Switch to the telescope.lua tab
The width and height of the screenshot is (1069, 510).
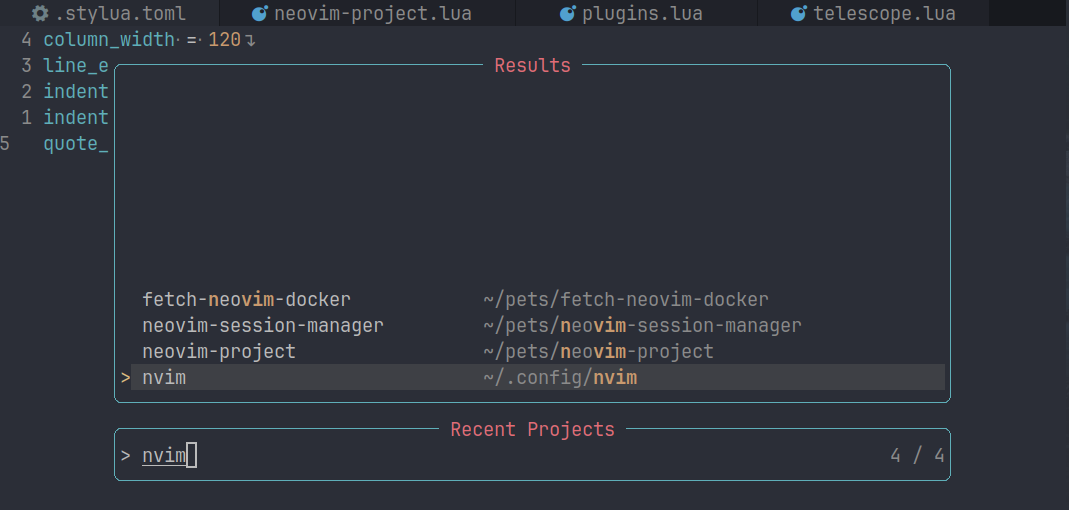pos(873,13)
